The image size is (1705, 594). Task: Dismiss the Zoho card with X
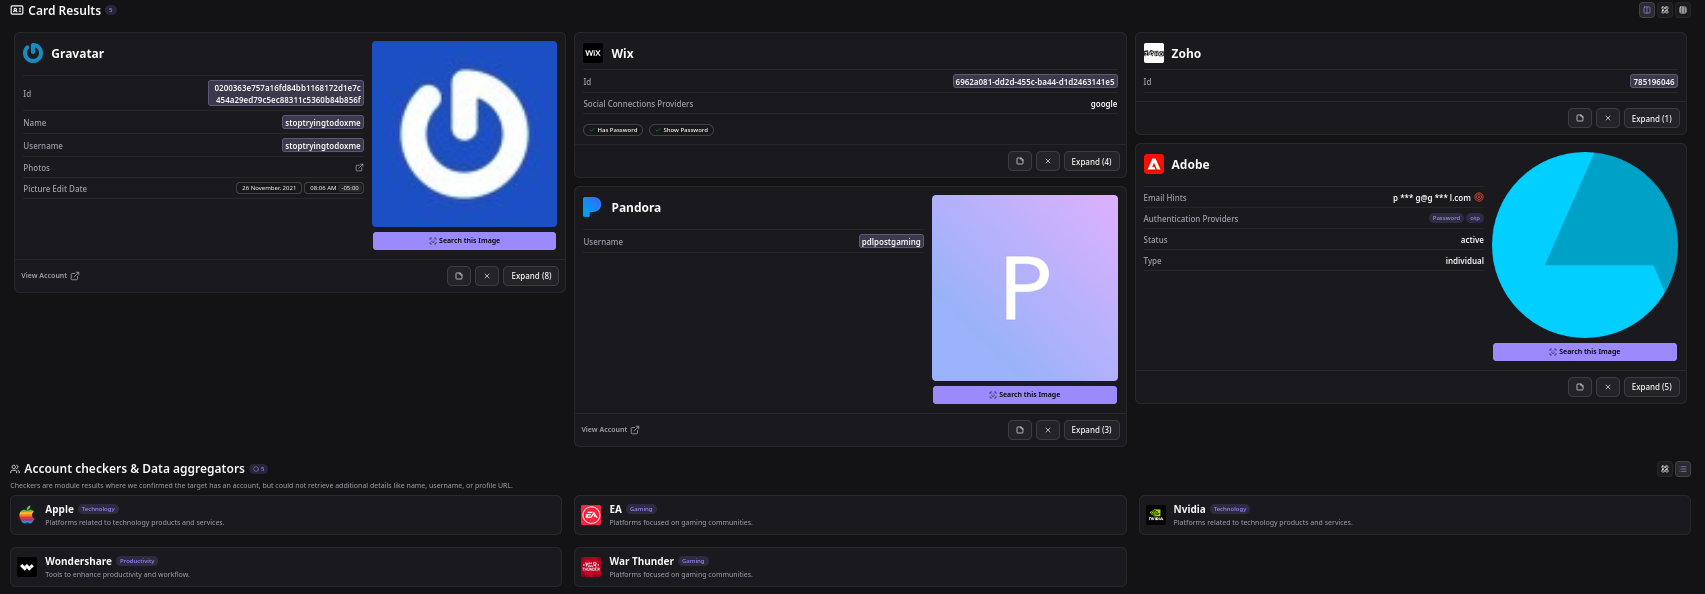[1608, 118]
